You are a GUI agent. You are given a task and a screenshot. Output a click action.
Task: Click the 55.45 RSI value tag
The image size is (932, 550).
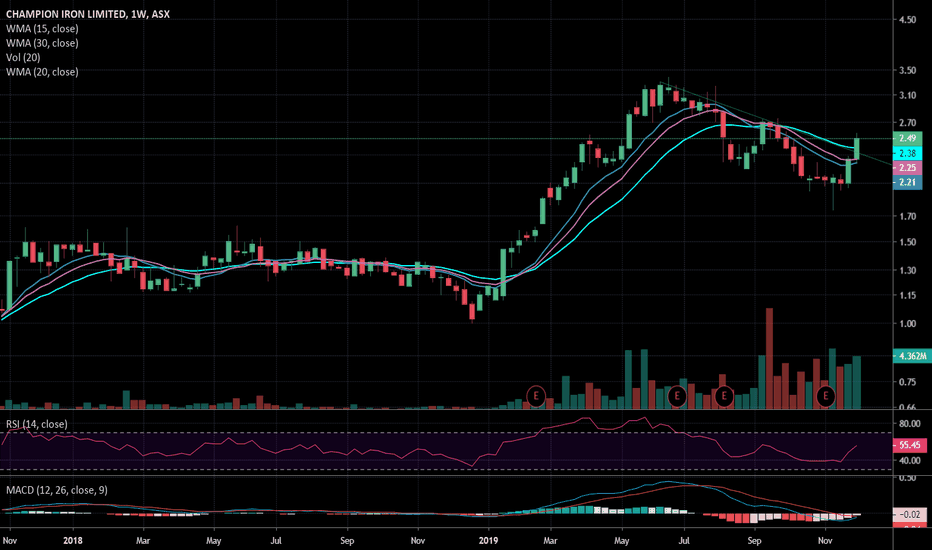click(910, 445)
